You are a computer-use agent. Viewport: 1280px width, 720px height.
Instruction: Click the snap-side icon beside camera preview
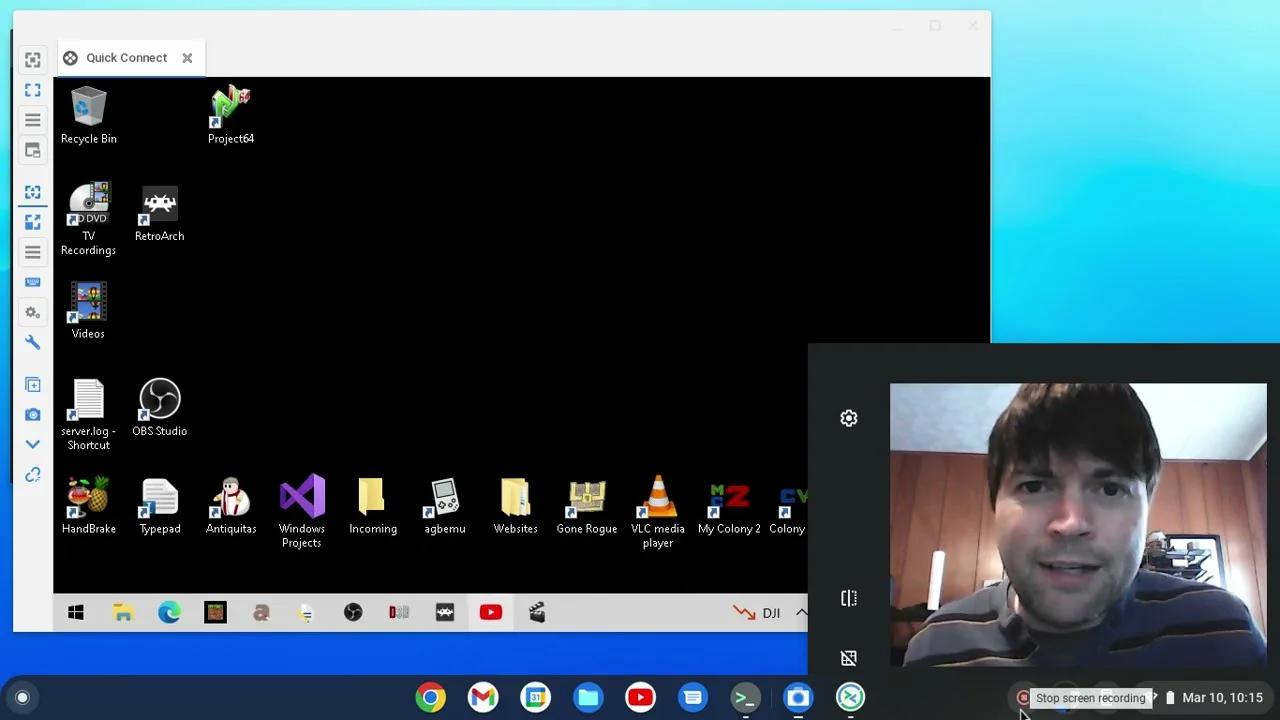[849, 598]
